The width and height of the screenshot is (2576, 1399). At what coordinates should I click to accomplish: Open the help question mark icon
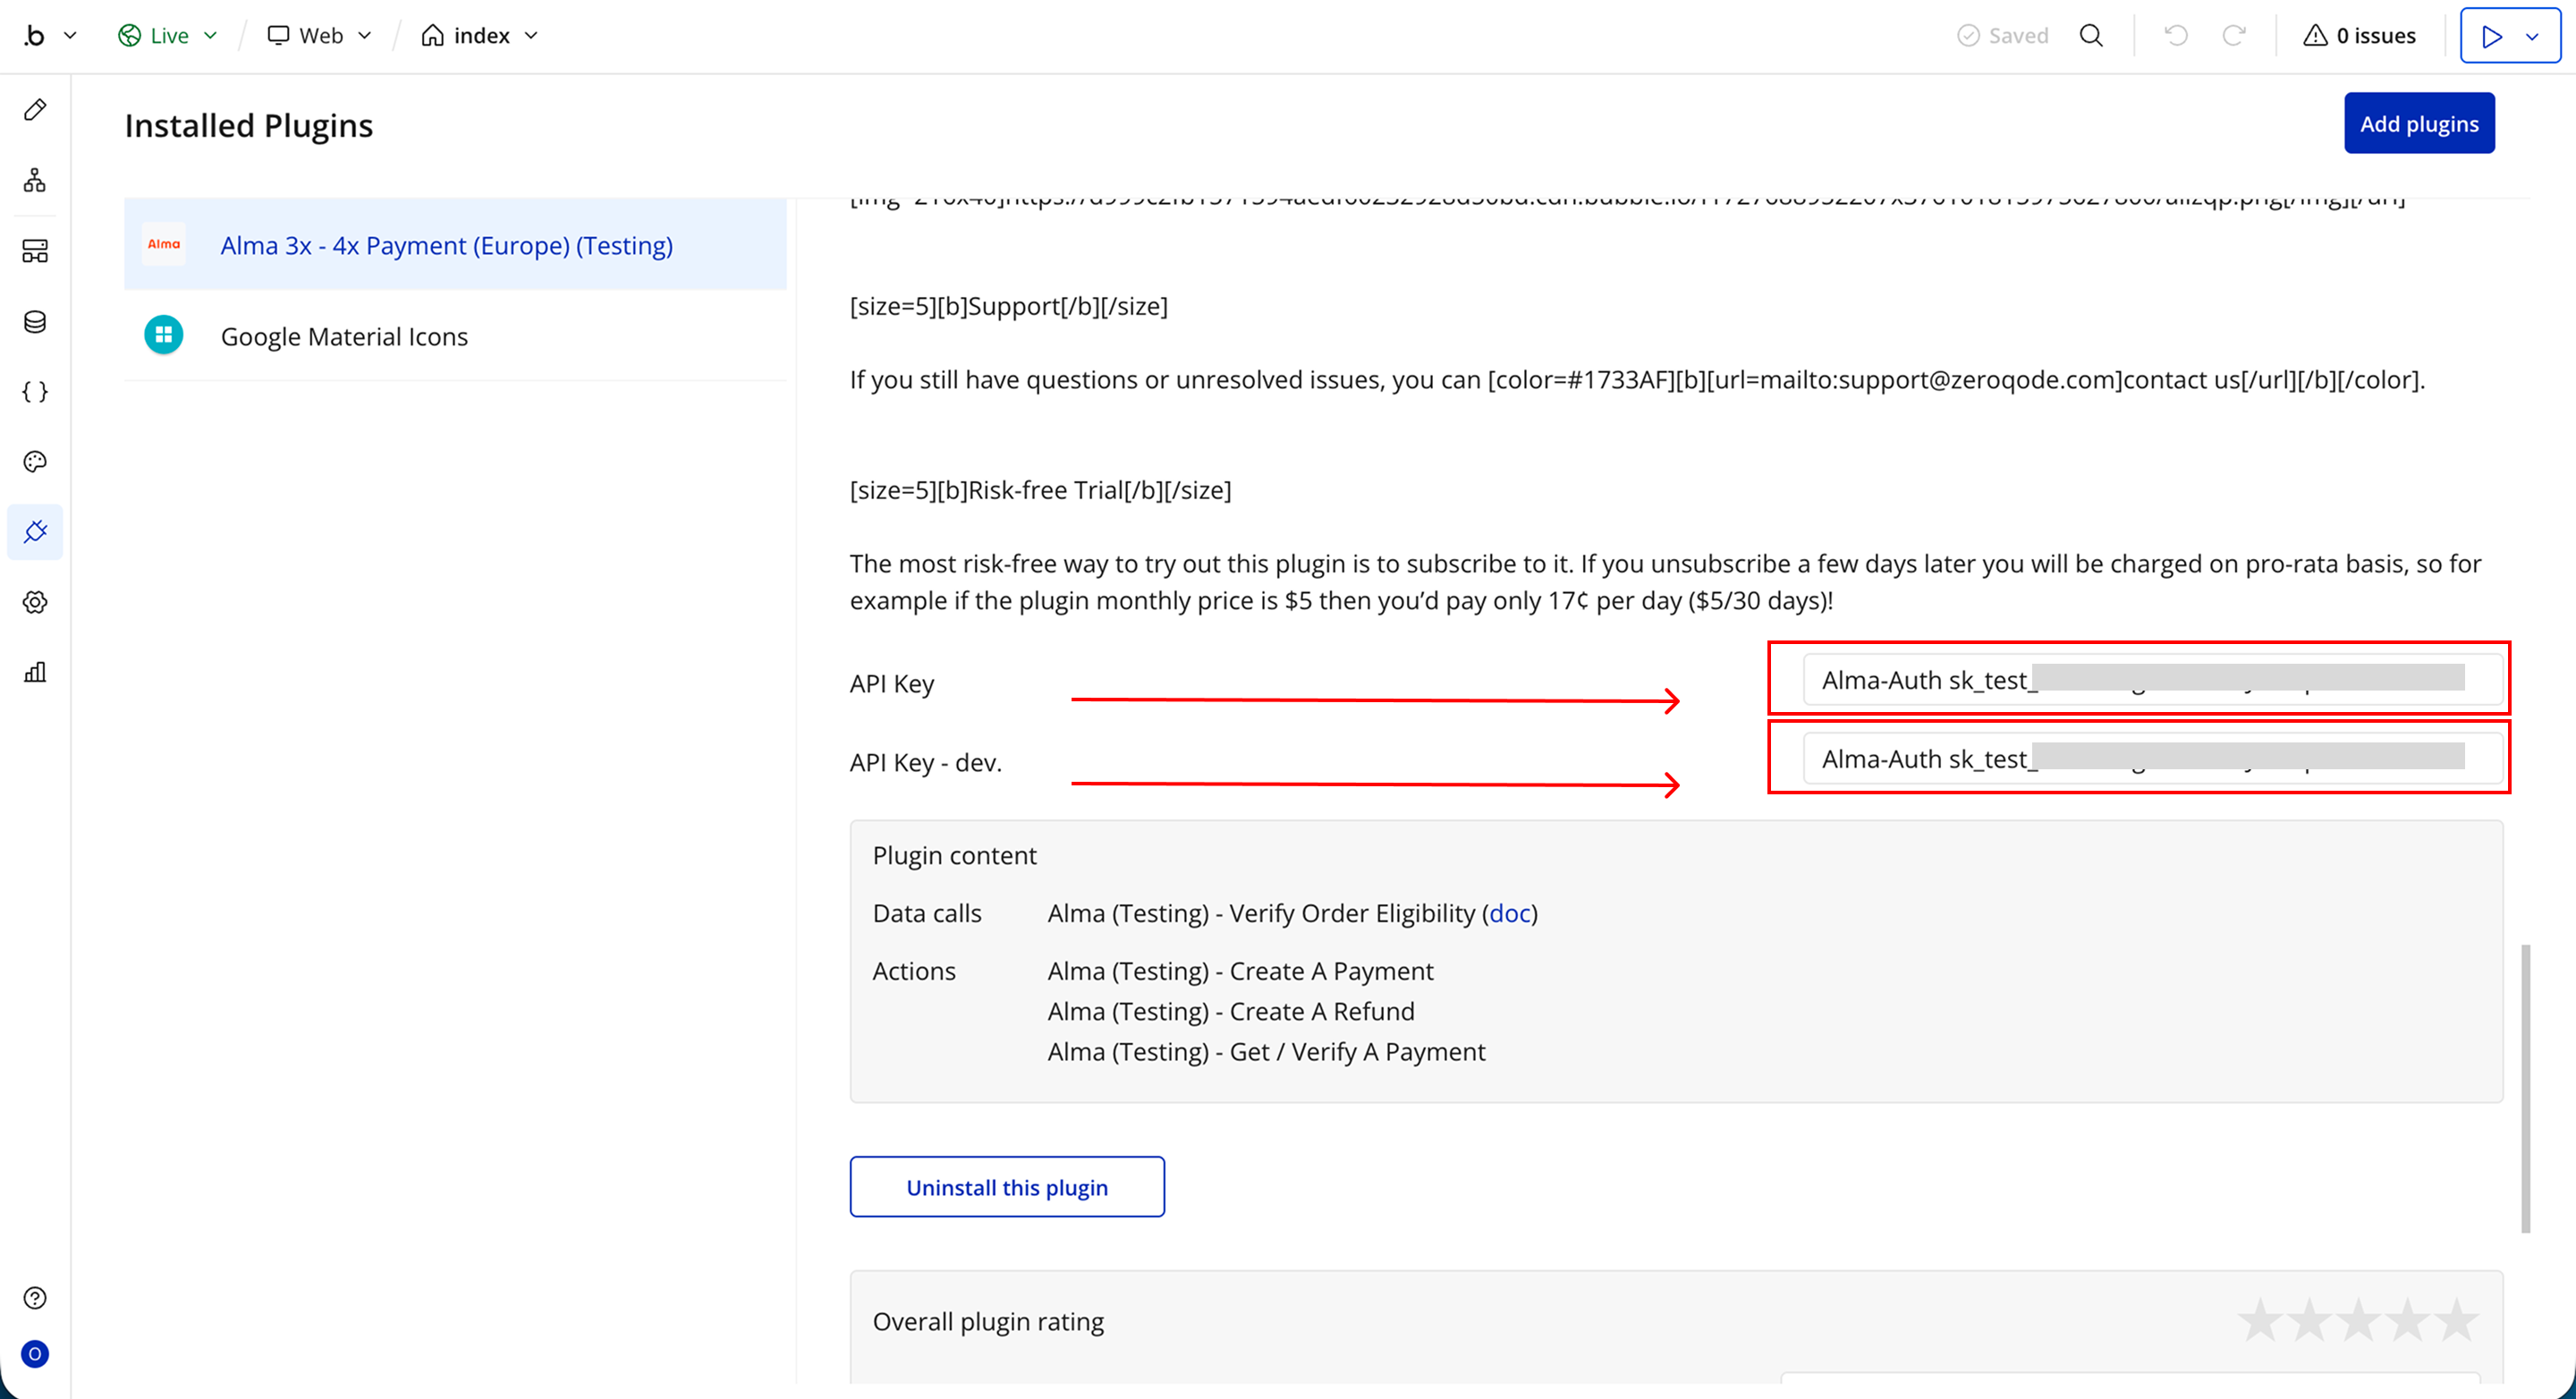click(35, 1297)
